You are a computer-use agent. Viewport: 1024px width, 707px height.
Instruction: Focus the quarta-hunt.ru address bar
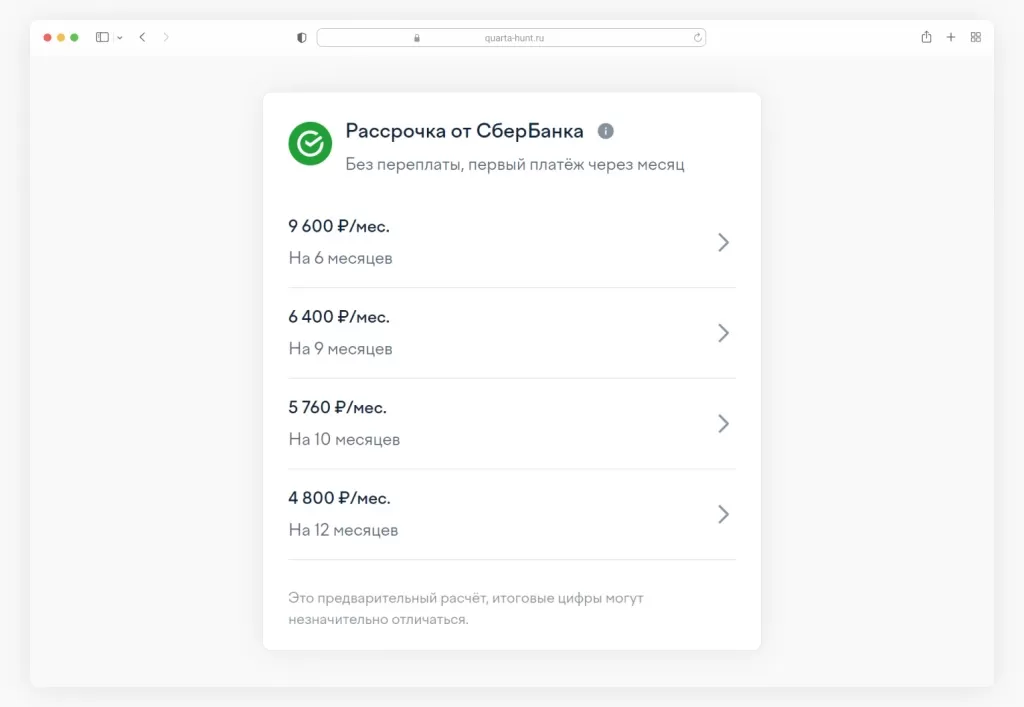point(511,38)
